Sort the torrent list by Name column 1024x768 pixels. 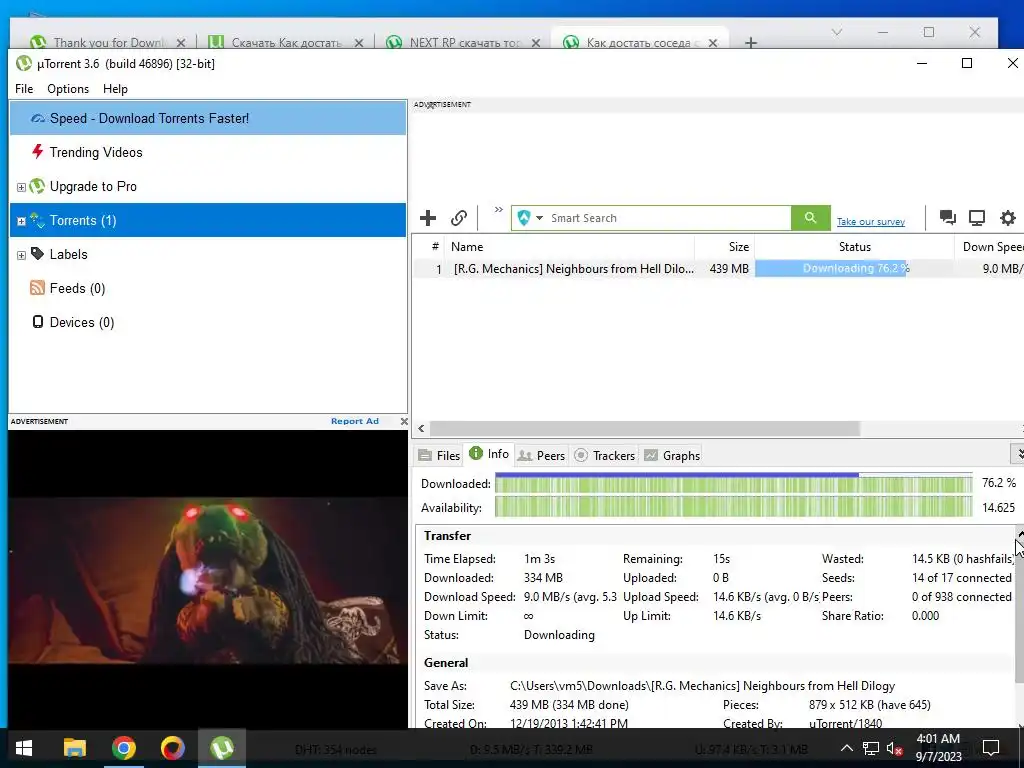click(569, 247)
